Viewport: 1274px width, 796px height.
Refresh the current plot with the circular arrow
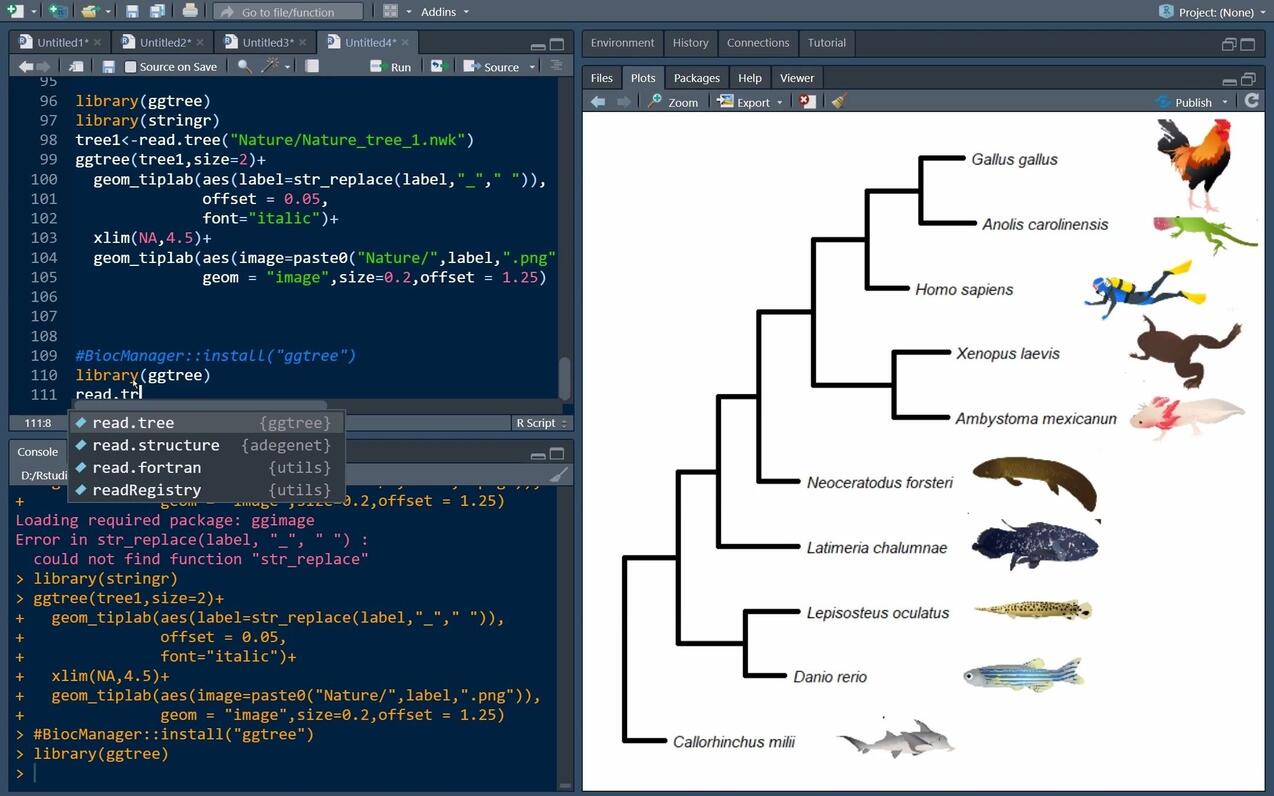click(1251, 101)
